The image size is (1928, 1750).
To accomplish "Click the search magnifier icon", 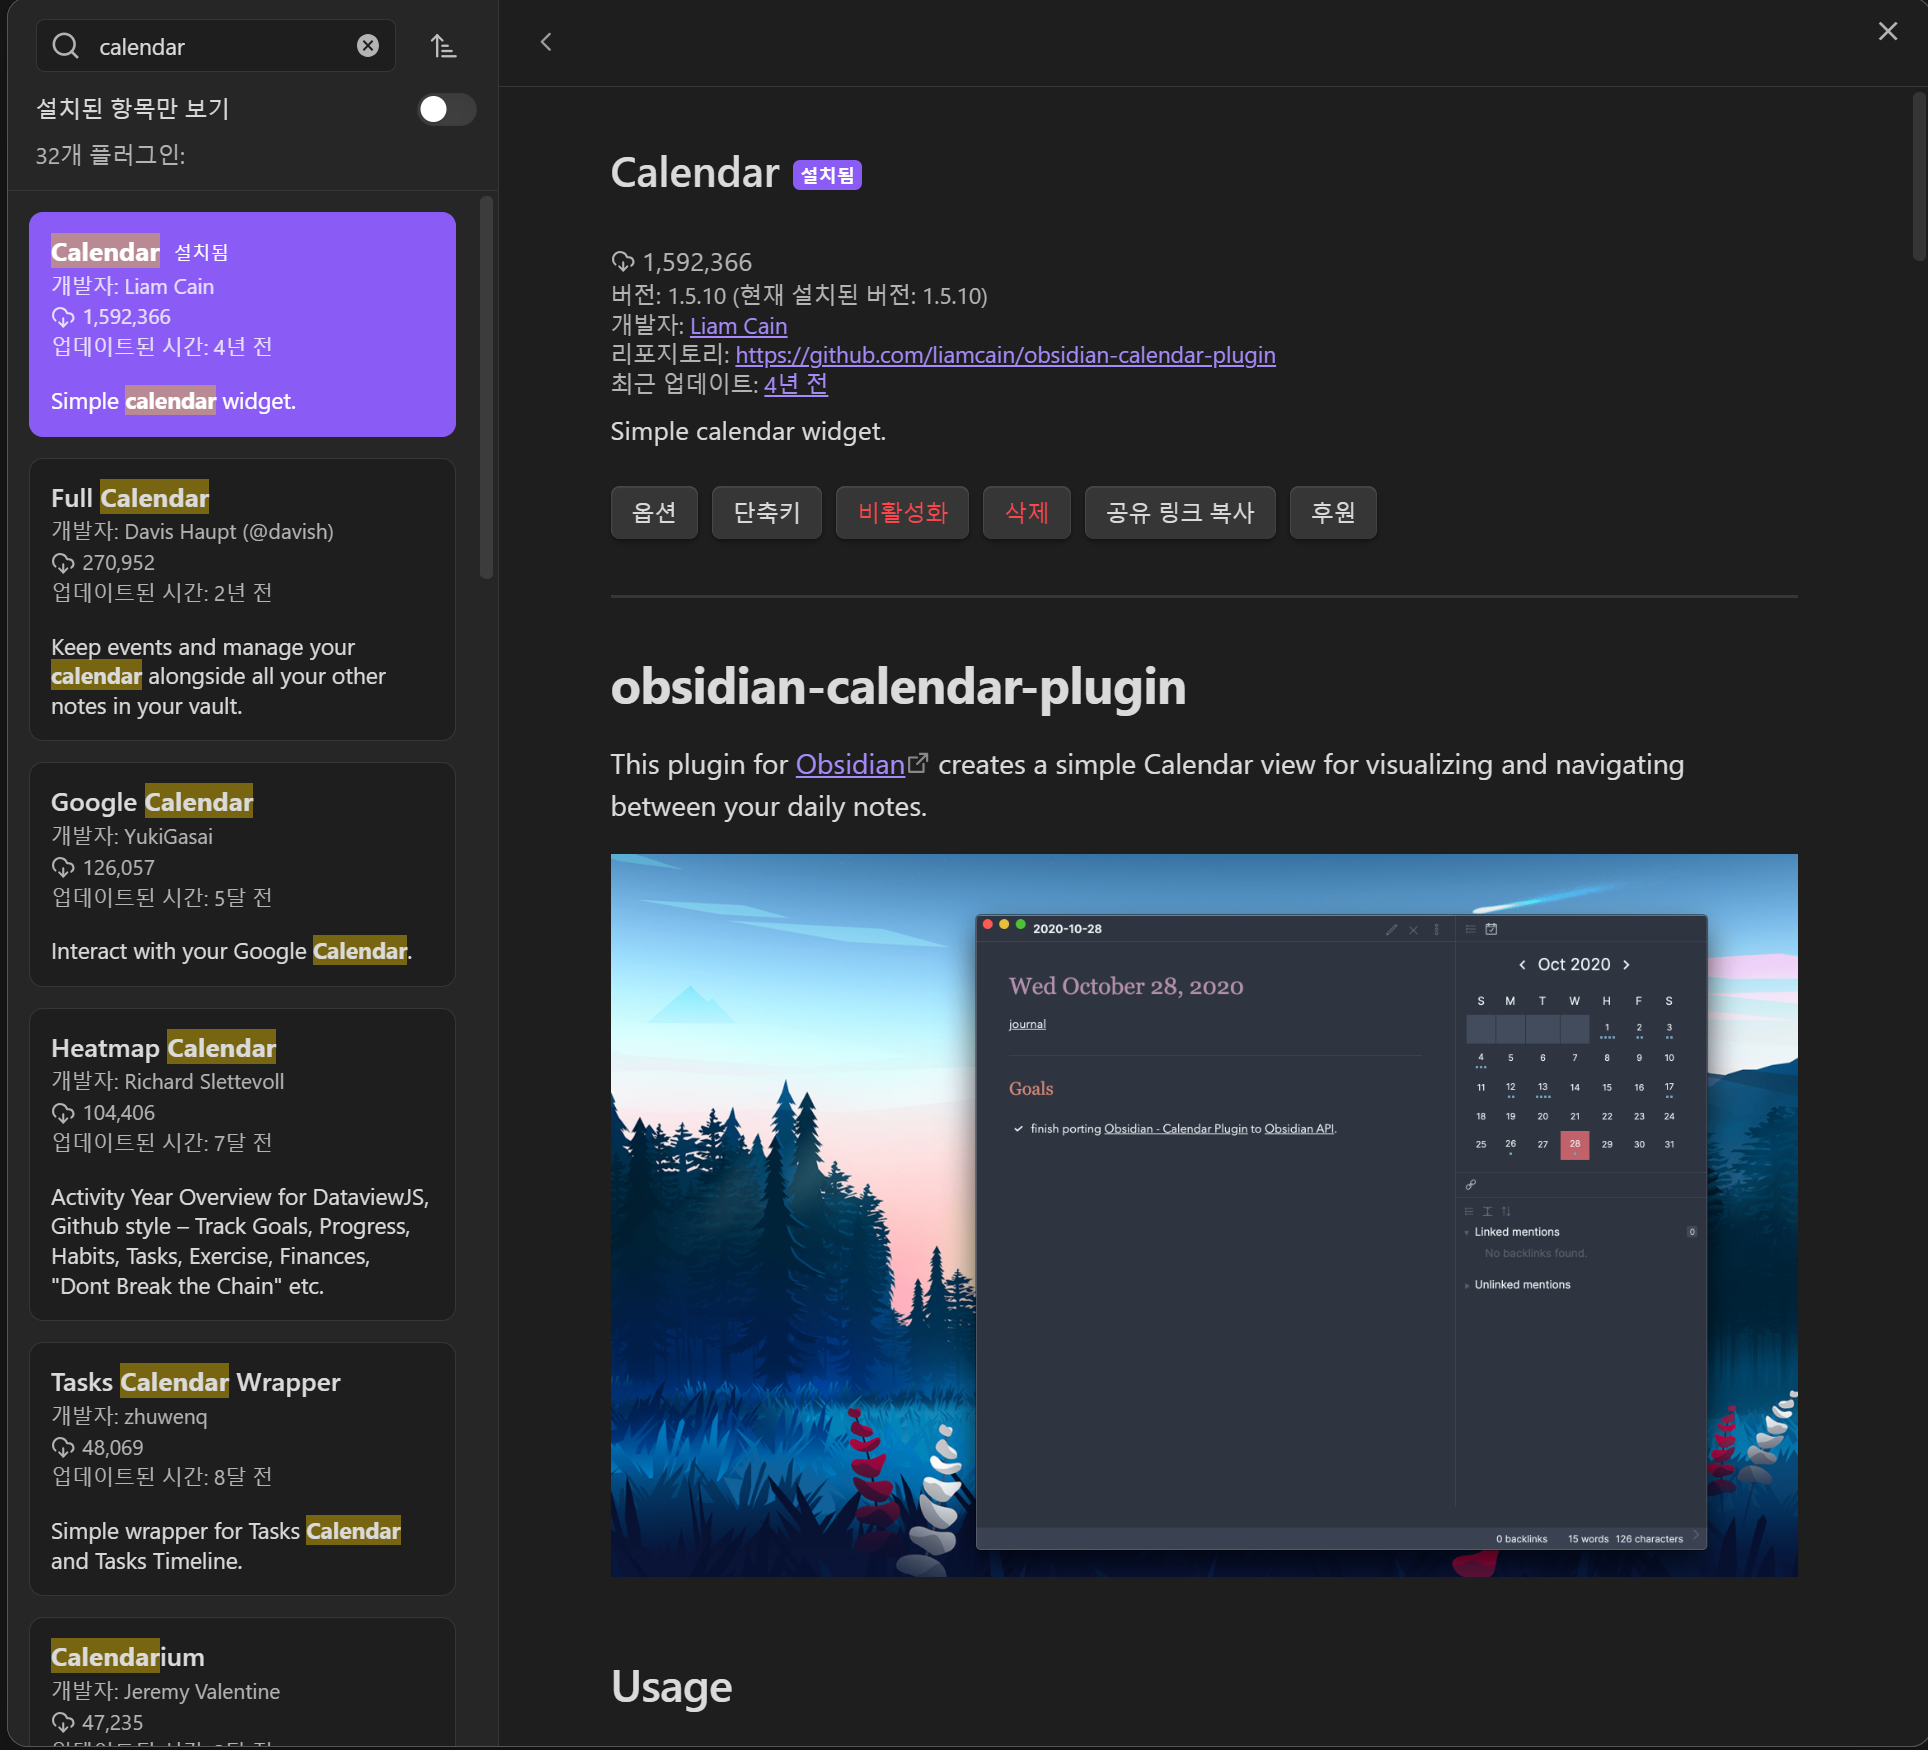I will pyautogui.click(x=66, y=46).
